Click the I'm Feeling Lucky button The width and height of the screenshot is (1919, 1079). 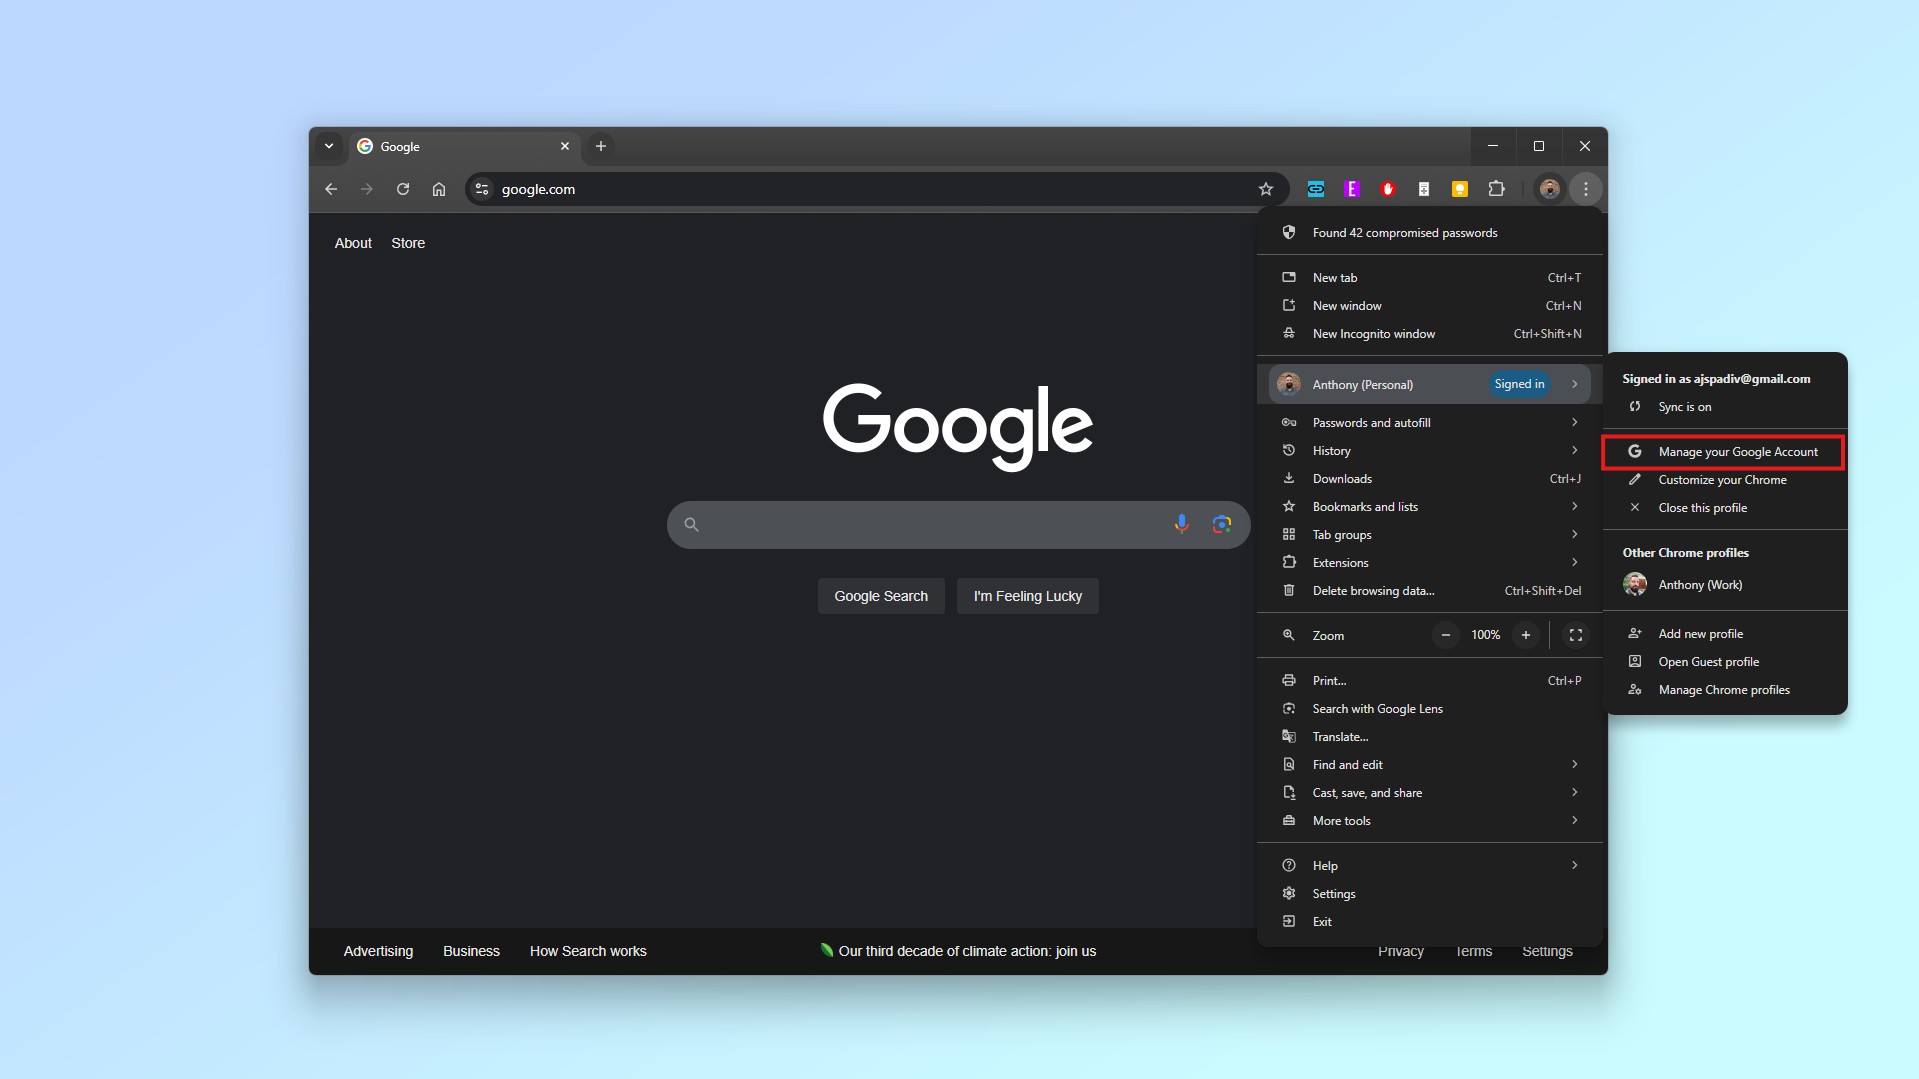click(1027, 596)
